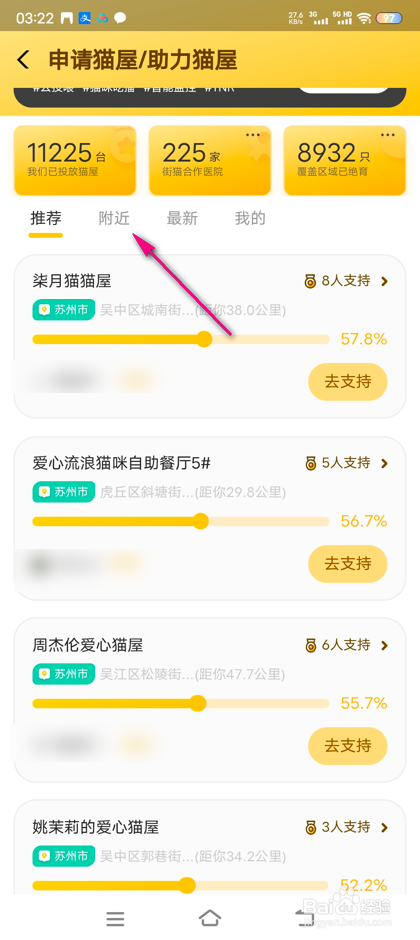This screenshot has width=420, height=940.
Task: Tap the 苏州市 location tag on 周杰伦爱心猫屋
Action: tap(64, 674)
